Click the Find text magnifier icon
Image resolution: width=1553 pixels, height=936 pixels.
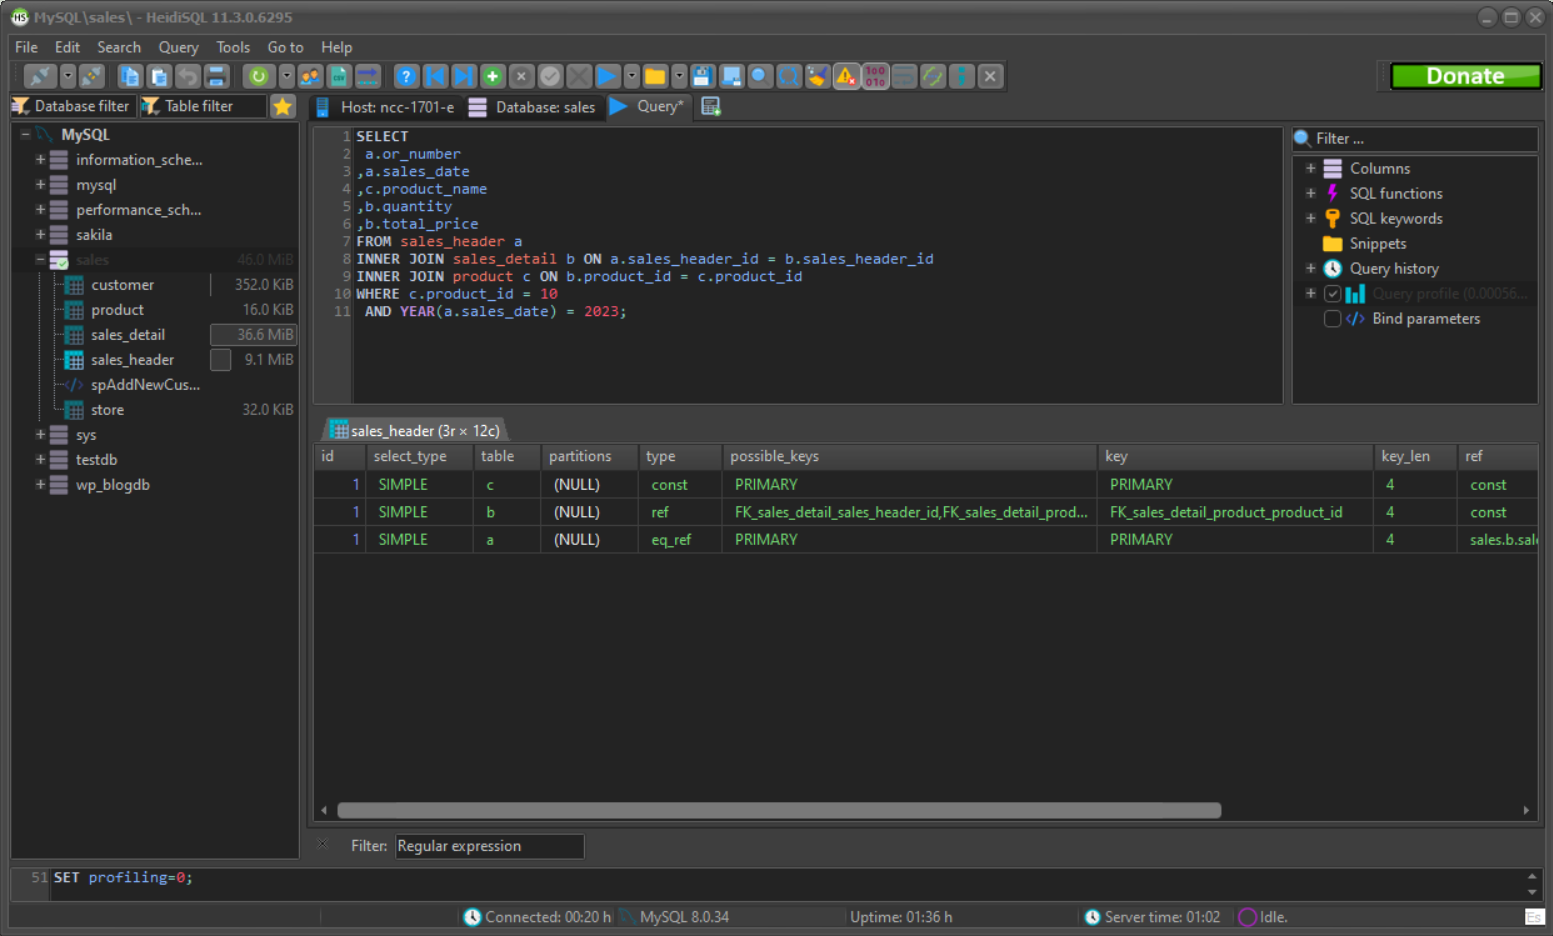pyautogui.click(x=760, y=76)
